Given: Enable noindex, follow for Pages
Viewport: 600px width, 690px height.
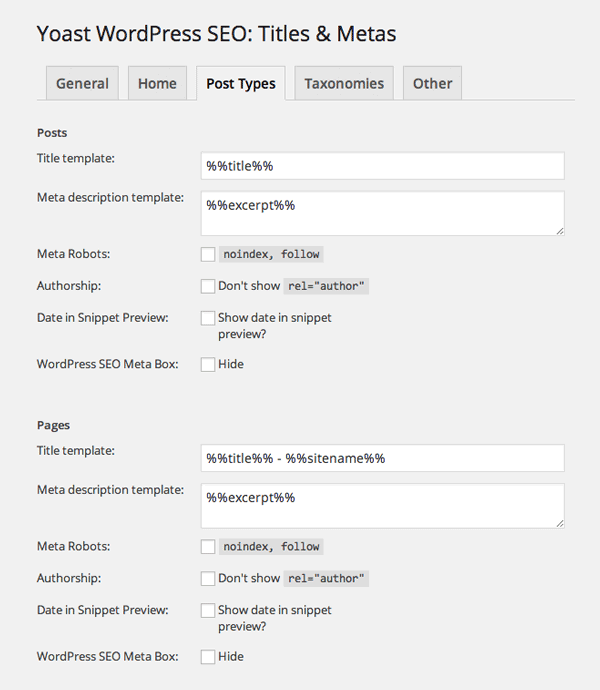Looking at the screenshot, I should [x=208, y=547].
